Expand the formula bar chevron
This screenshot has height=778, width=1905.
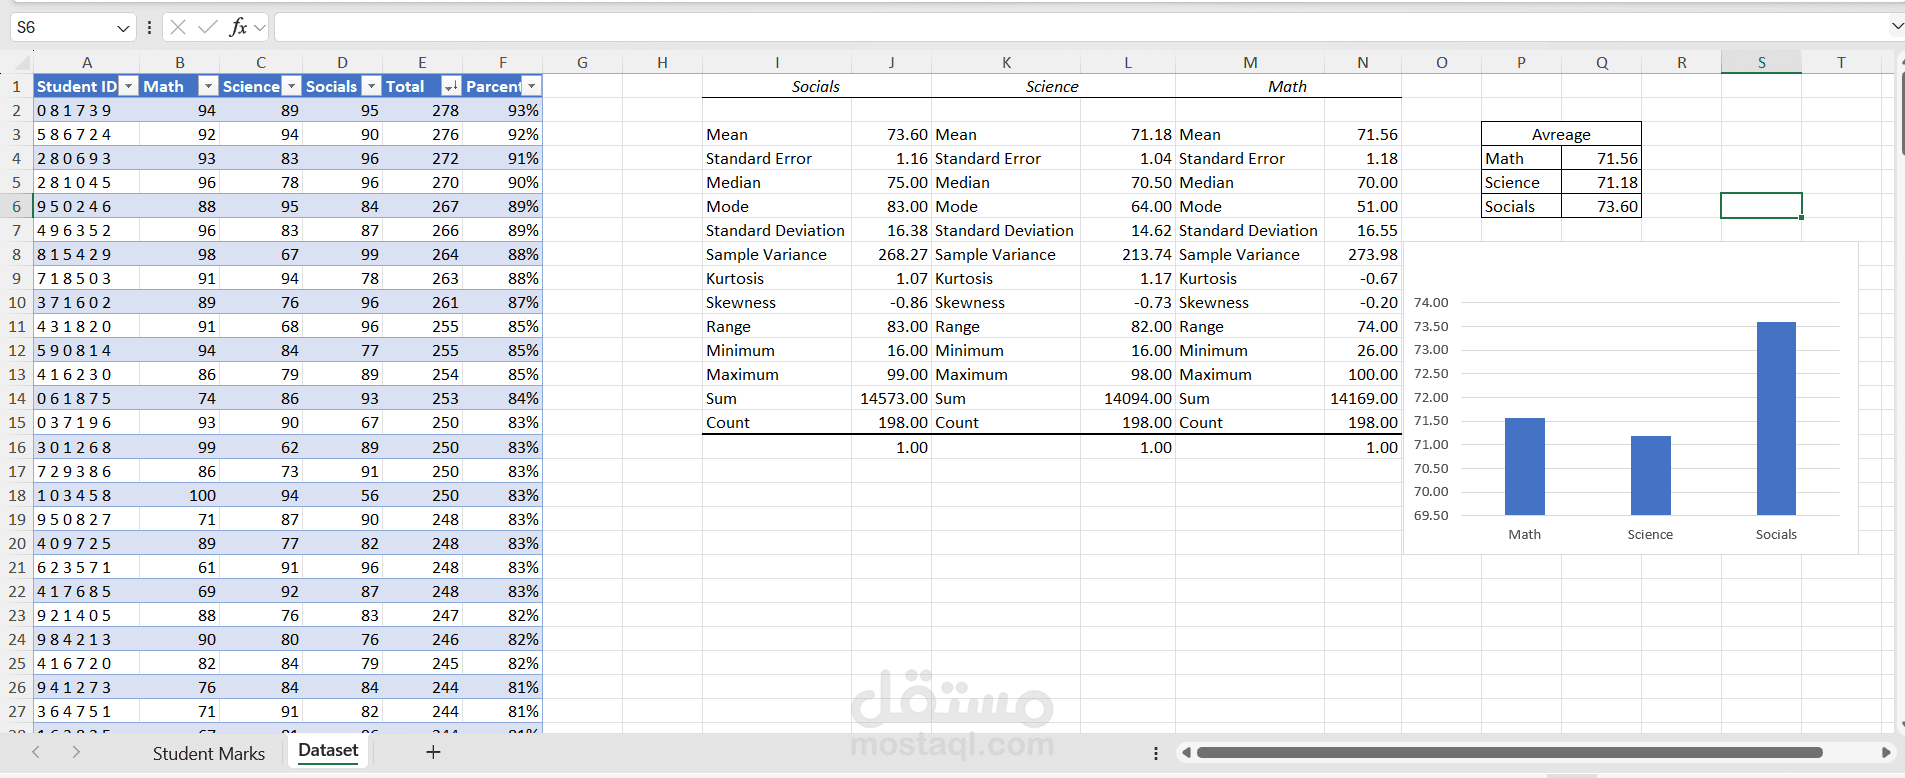1897,27
